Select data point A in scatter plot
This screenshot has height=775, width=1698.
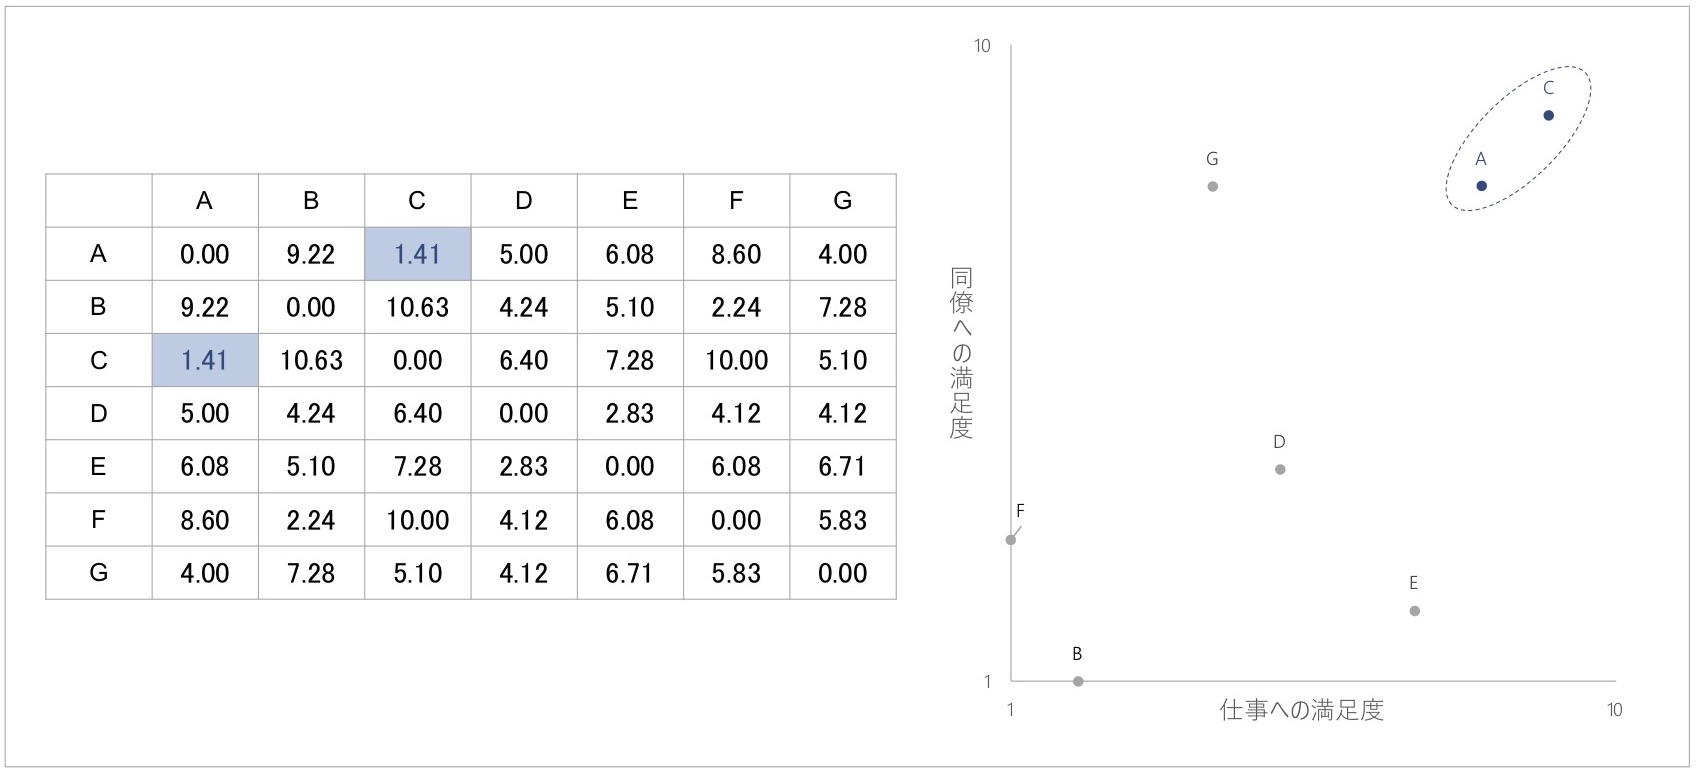[1481, 186]
